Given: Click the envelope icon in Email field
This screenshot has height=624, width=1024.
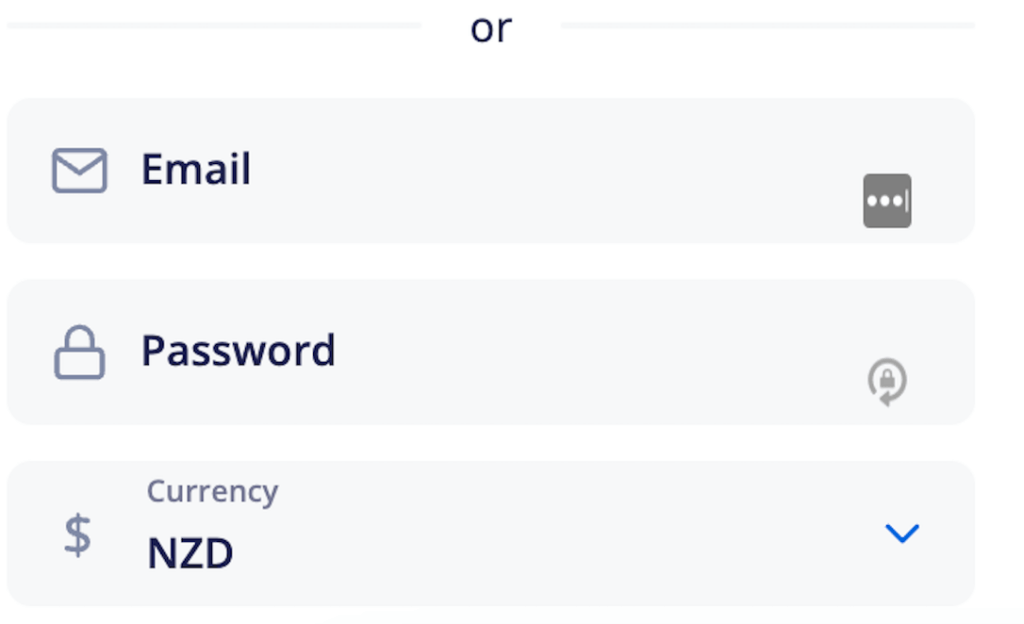Looking at the screenshot, I should (x=79, y=170).
